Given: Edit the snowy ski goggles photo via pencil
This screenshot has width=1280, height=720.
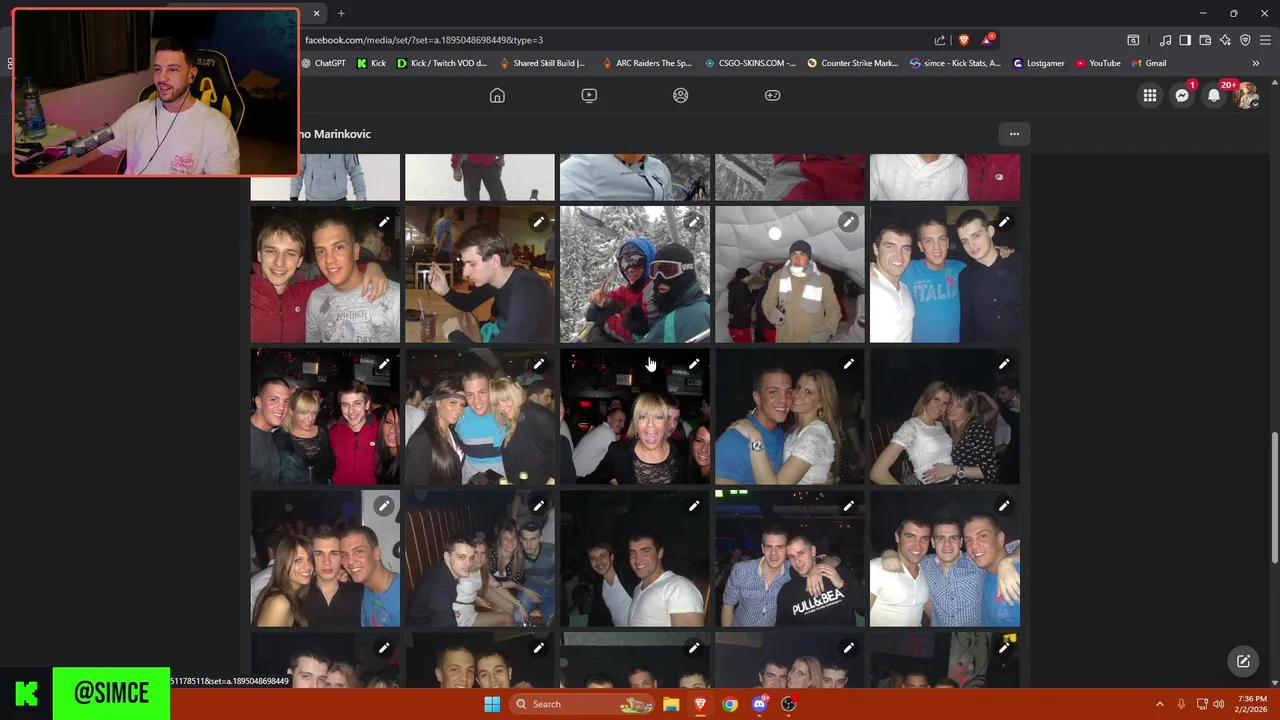Looking at the screenshot, I should (x=694, y=221).
